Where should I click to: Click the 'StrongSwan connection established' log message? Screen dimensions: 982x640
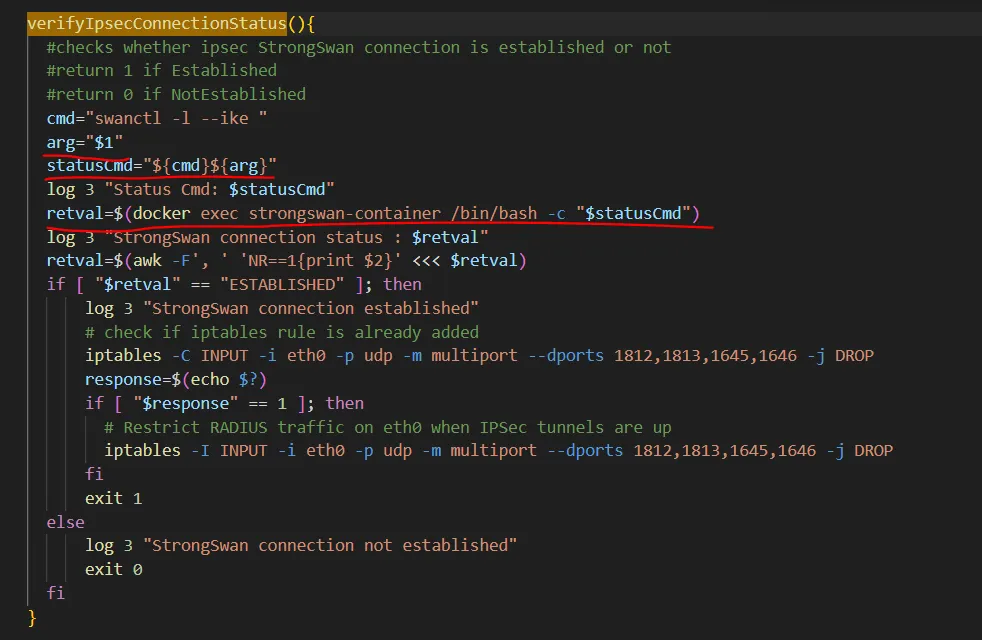311,308
